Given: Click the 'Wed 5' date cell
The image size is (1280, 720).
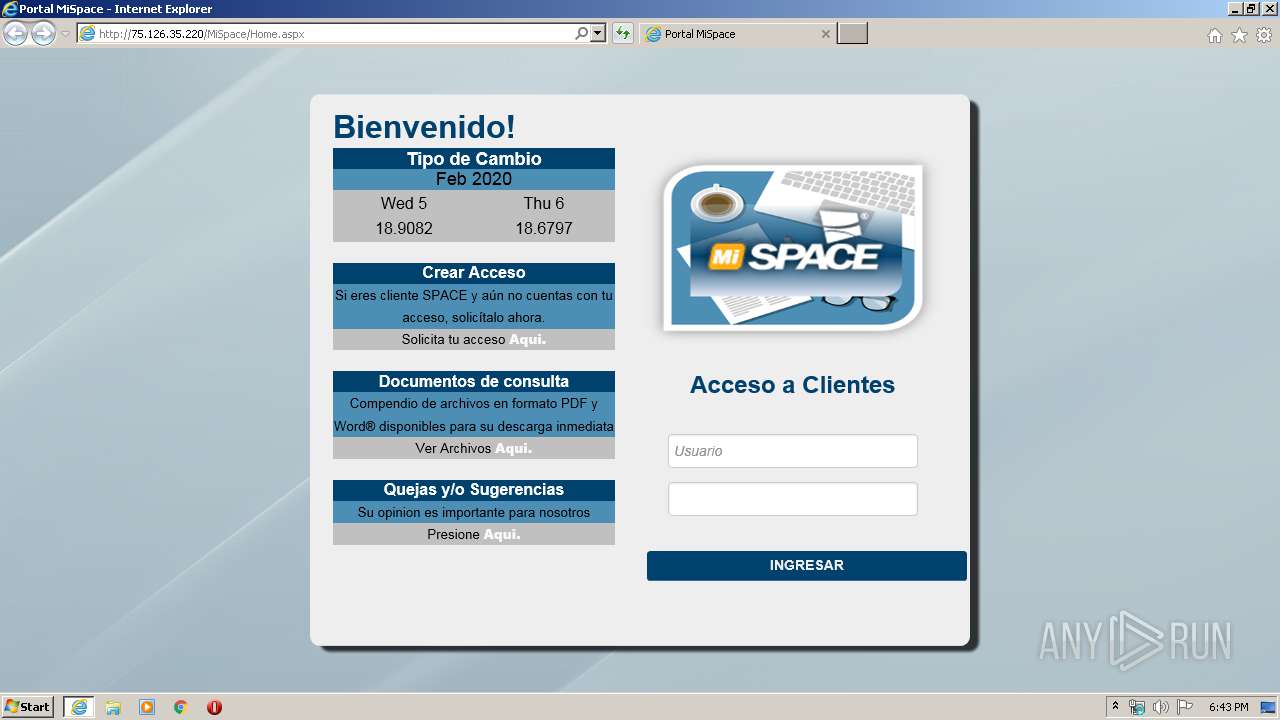Looking at the screenshot, I should tap(404, 203).
